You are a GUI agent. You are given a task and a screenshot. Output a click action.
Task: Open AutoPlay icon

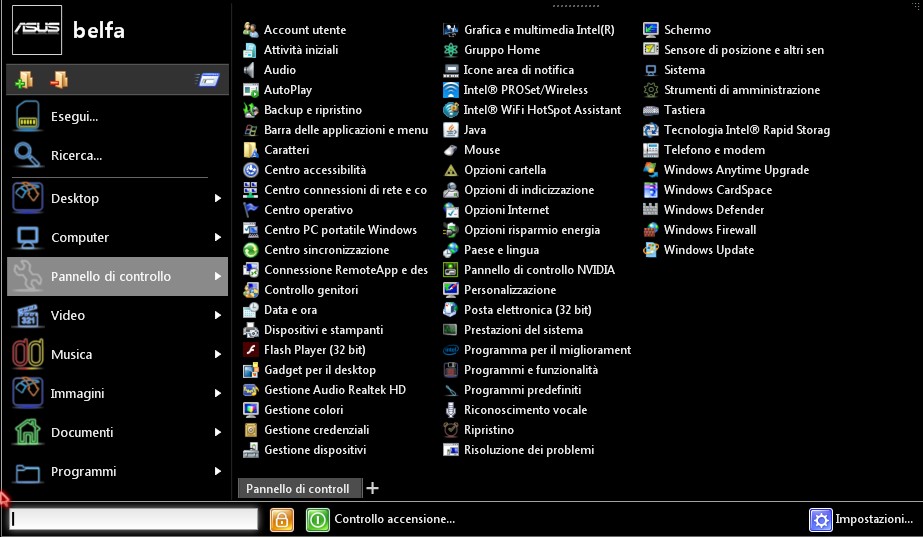(251, 90)
